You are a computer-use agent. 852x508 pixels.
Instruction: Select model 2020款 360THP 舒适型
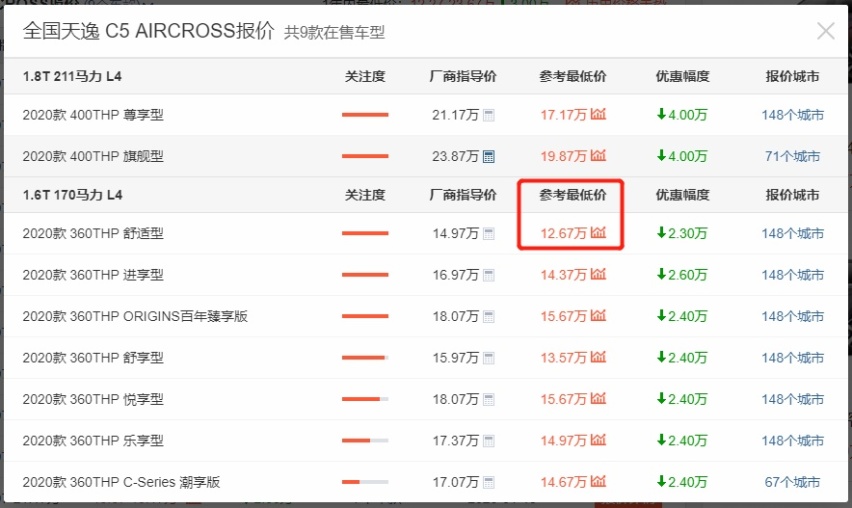click(x=93, y=234)
